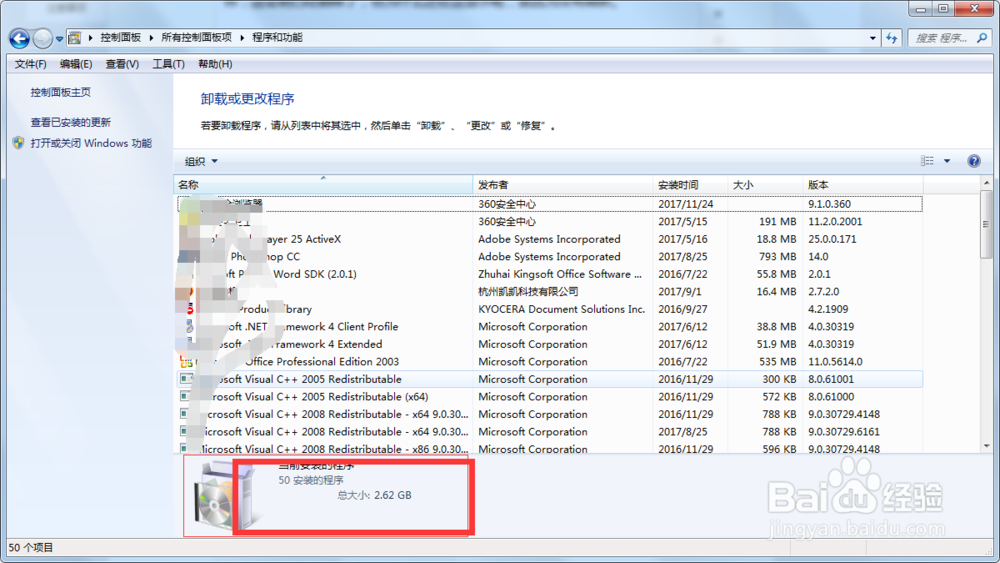
Task: Click scrollbar up arrow of program list
Action: tap(987, 183)
